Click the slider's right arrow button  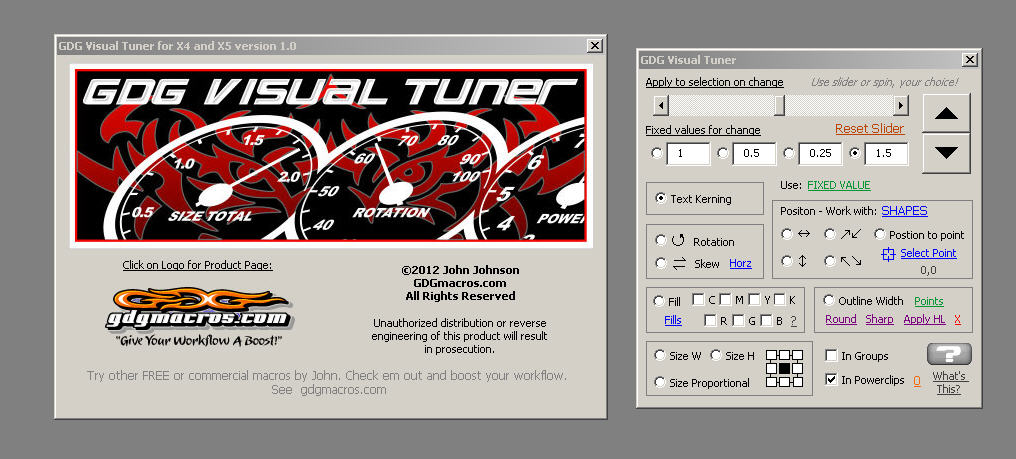(900, 105)
